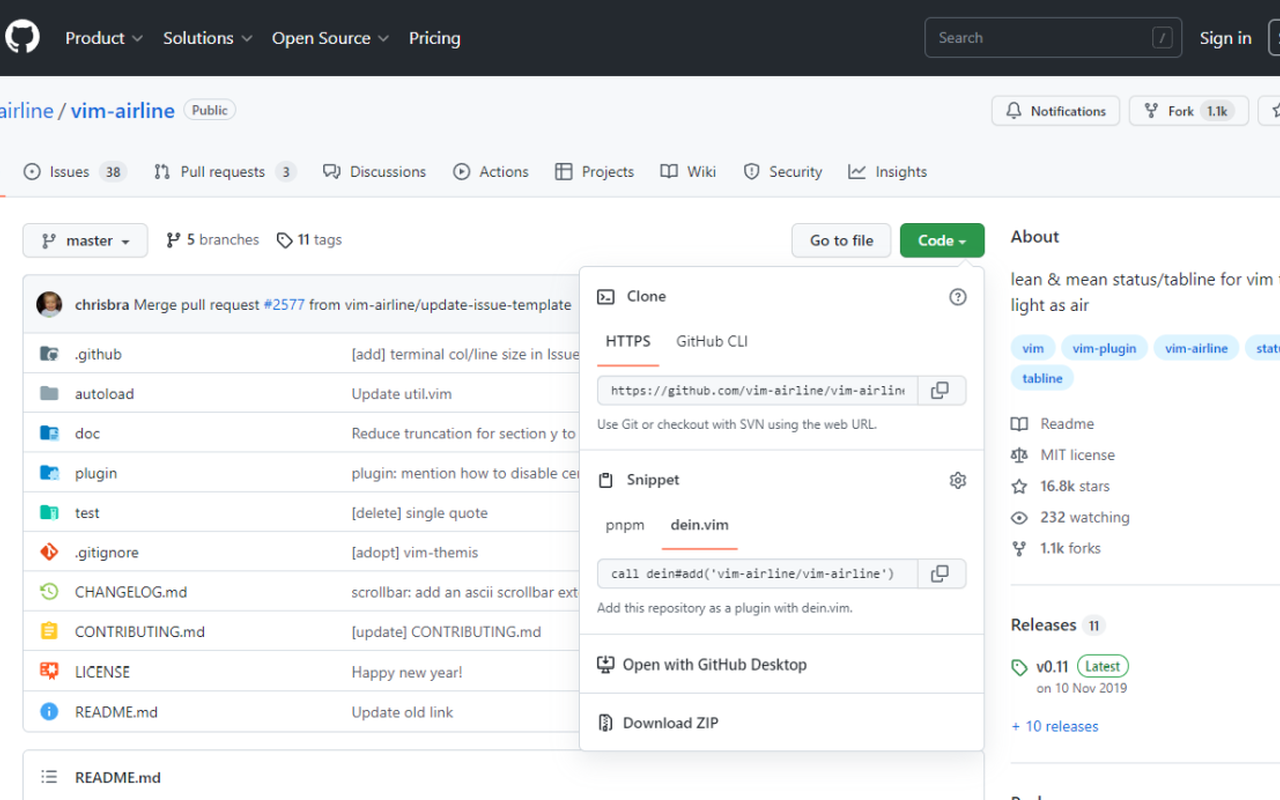Click chrisbra's avatar thumbnail
This screenshot has width=1280, height=800.
(x=50, y=305)
